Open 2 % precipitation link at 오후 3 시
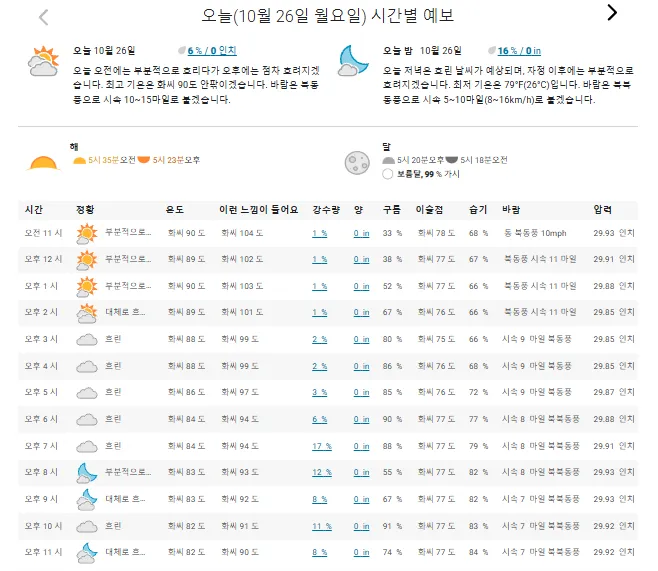Screen dimensions: 658x571 coord(319,339)
